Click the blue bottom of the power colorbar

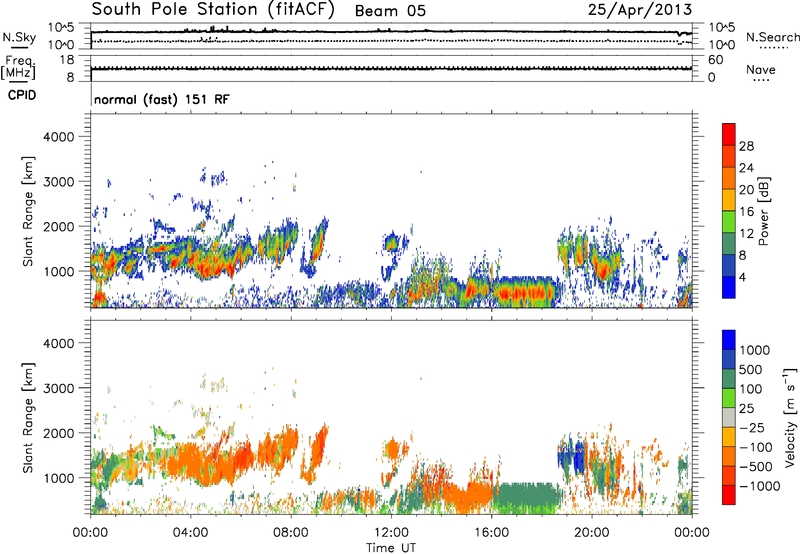pyautogui.click(x=729, y=287)
